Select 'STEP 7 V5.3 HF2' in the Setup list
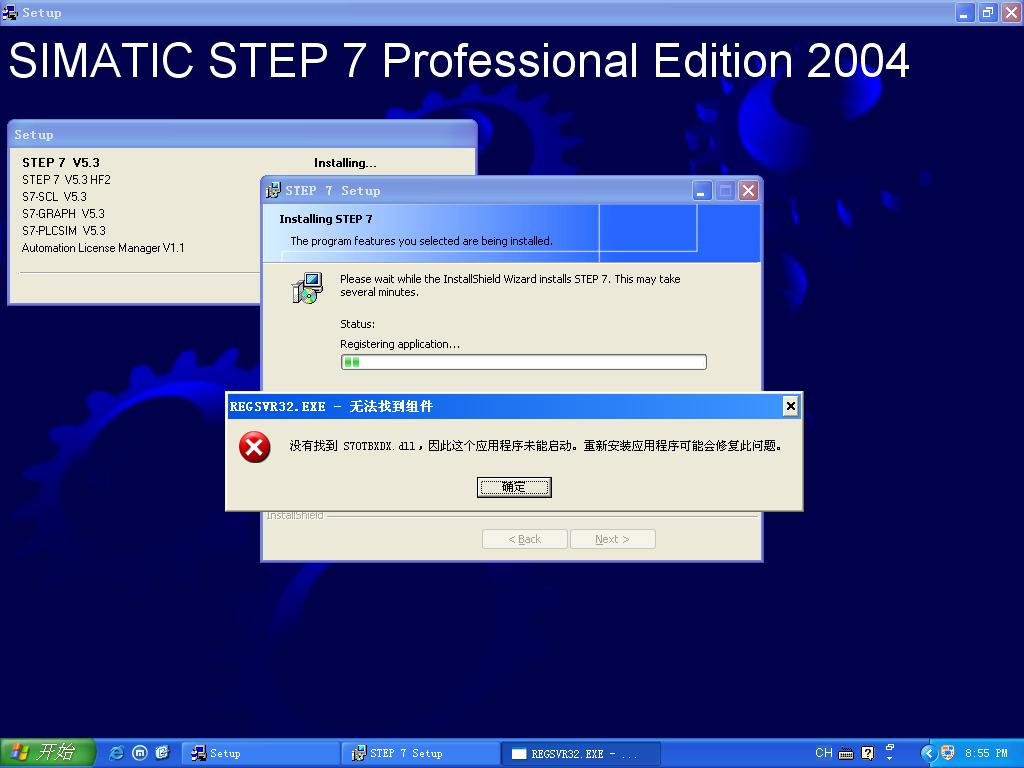The image size is (1024, 768). [67, 180]
